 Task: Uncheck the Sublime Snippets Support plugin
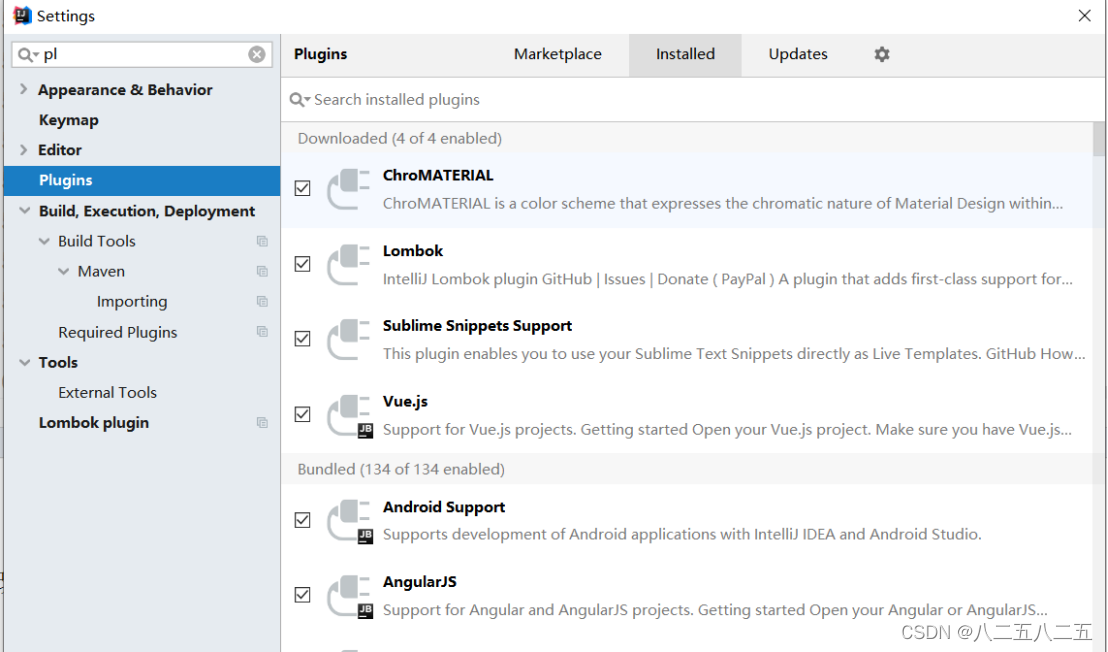pos(302,339)
